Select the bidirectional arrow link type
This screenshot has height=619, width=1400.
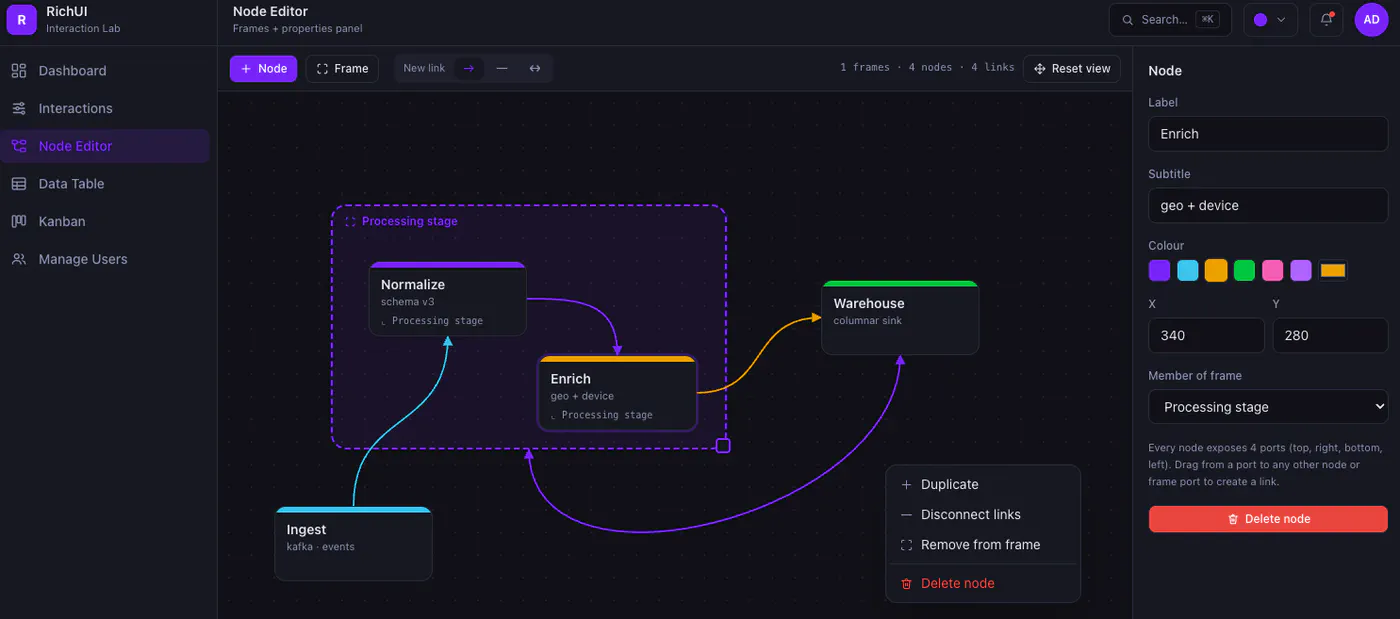pos(535,68)
